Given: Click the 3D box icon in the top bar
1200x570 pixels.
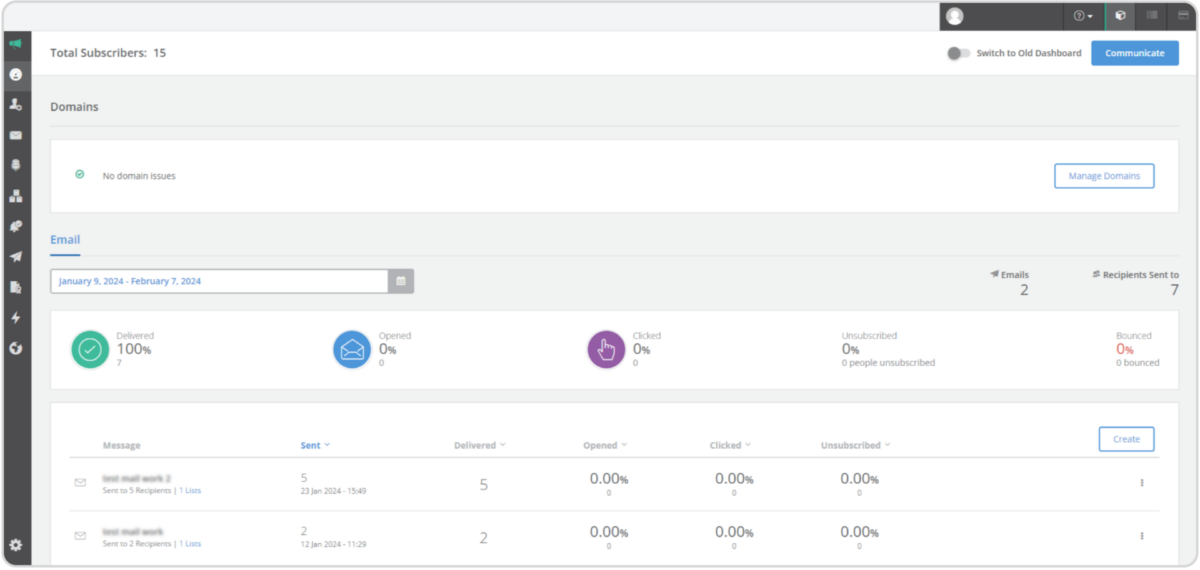Looking at the screenshot, I should click(x=1121, y=16).
